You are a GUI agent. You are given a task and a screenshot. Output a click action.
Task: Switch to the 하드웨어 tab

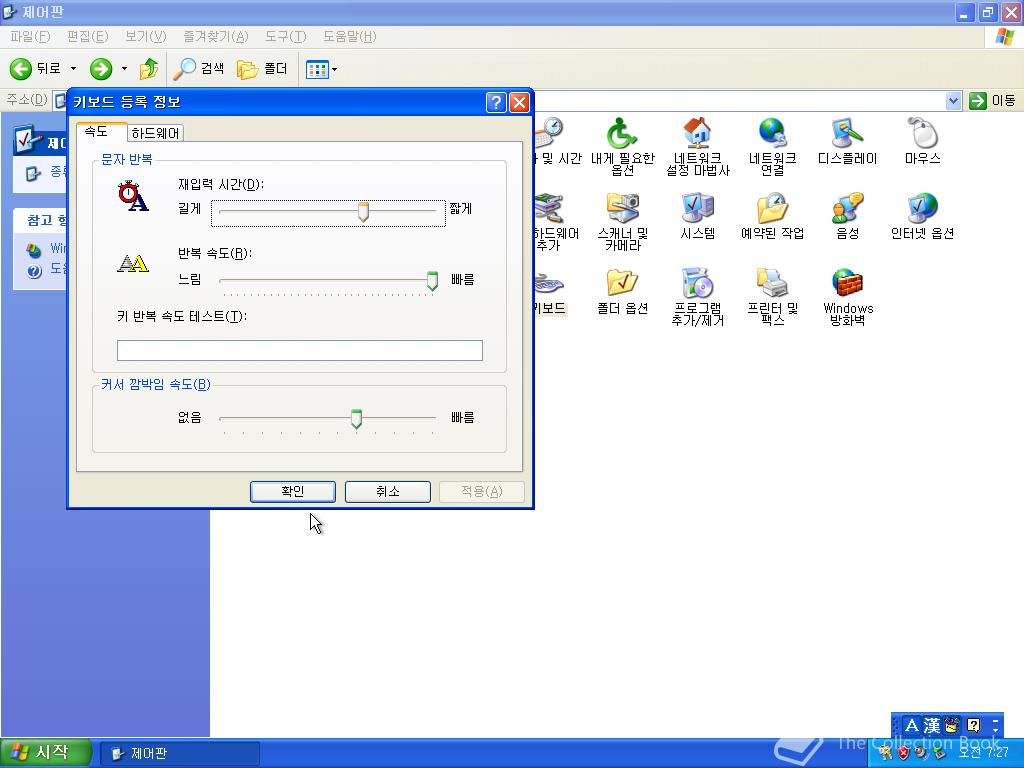155,133
